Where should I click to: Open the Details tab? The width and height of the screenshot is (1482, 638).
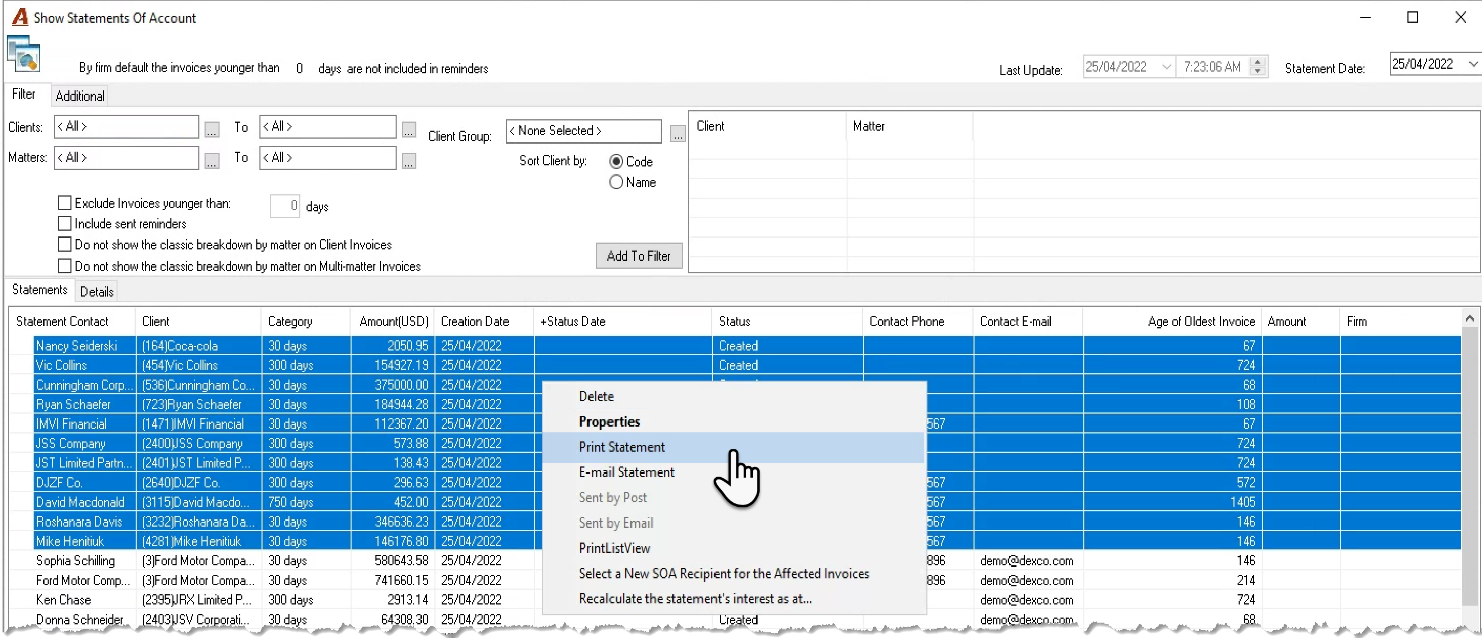(97, 292)
